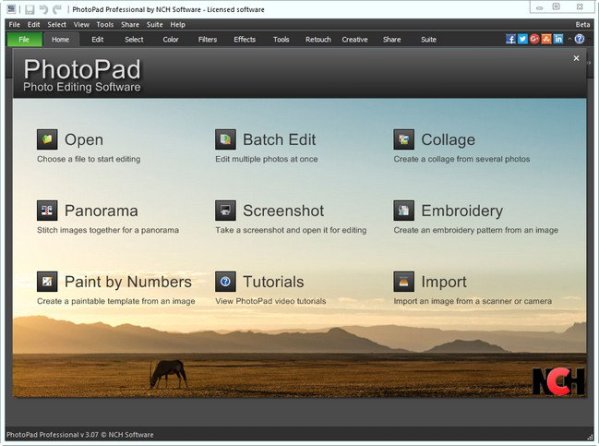Switch to the Effects ribbon tab

click(244, 39)
